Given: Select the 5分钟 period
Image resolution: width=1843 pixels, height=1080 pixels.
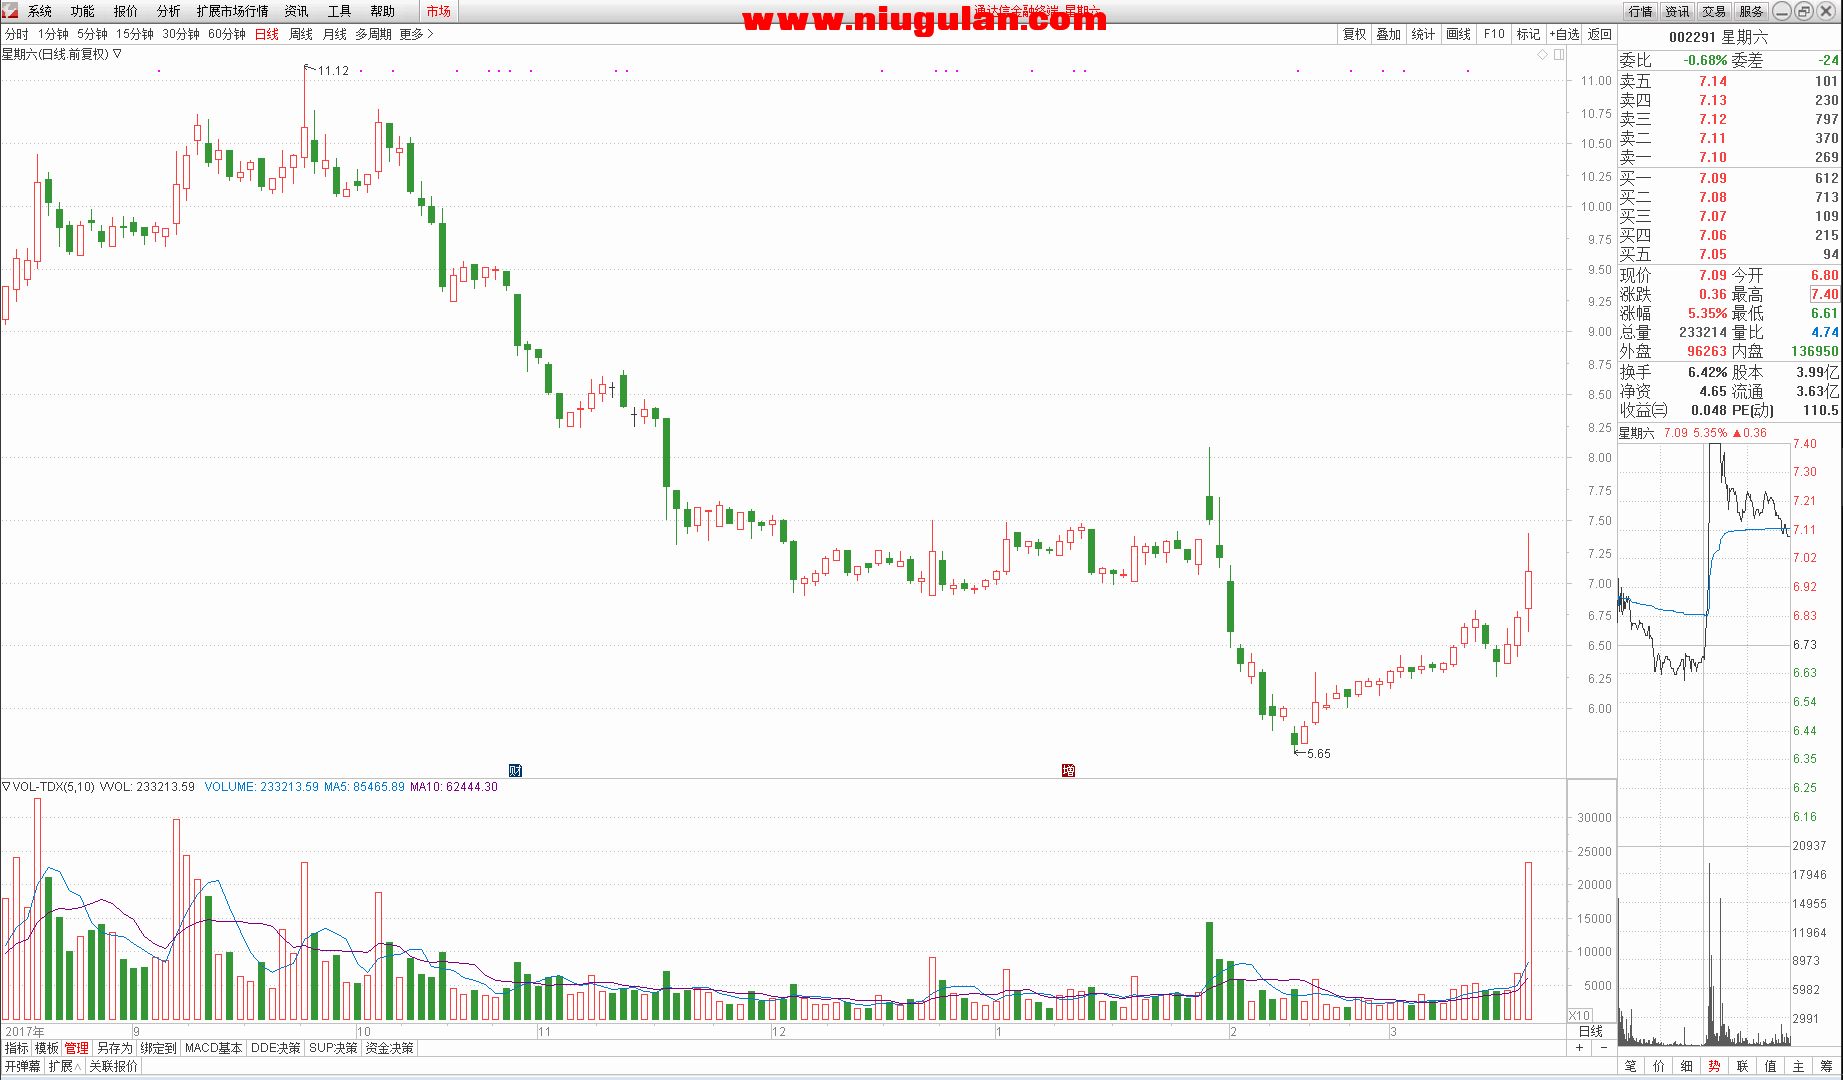Looking at the screenshot, I should coord(92,34).
